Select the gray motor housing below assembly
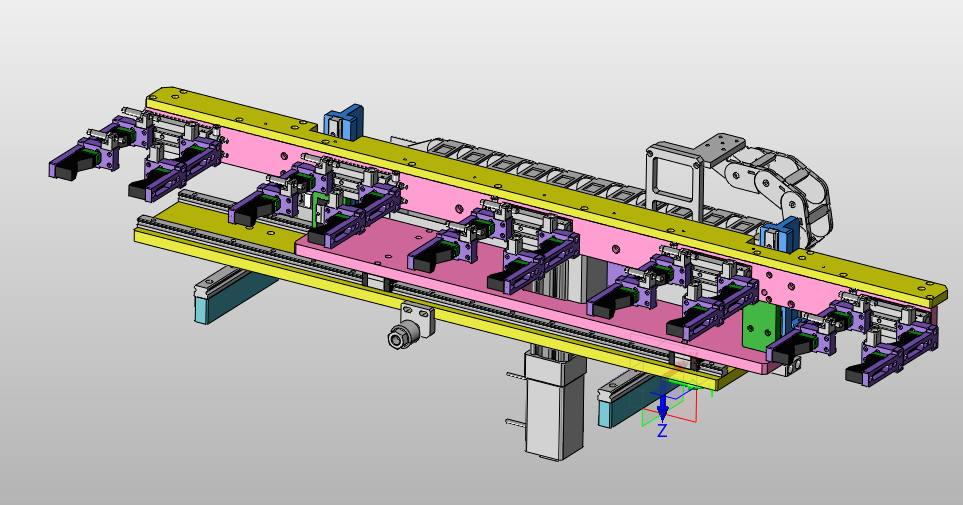Image resolution: width=963 pixels, height=505 pixels. [x=554, y=407]
